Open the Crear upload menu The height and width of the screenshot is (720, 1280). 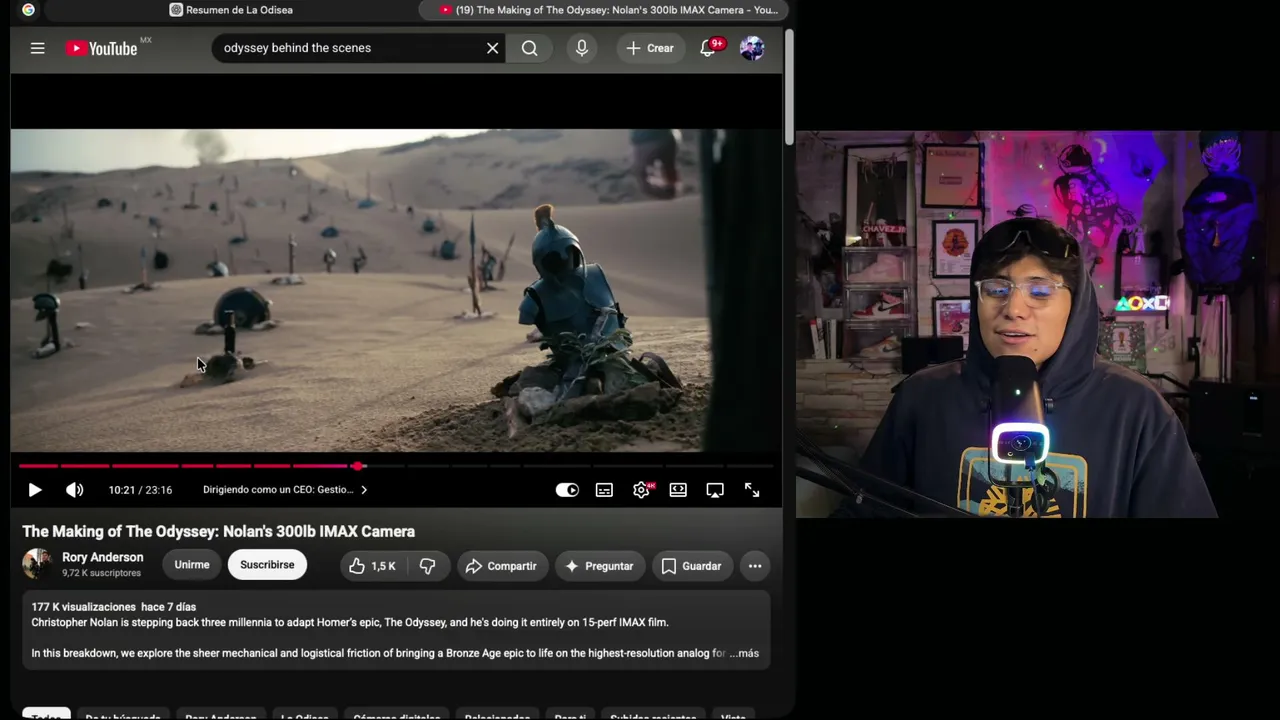[x=650, y=48]
